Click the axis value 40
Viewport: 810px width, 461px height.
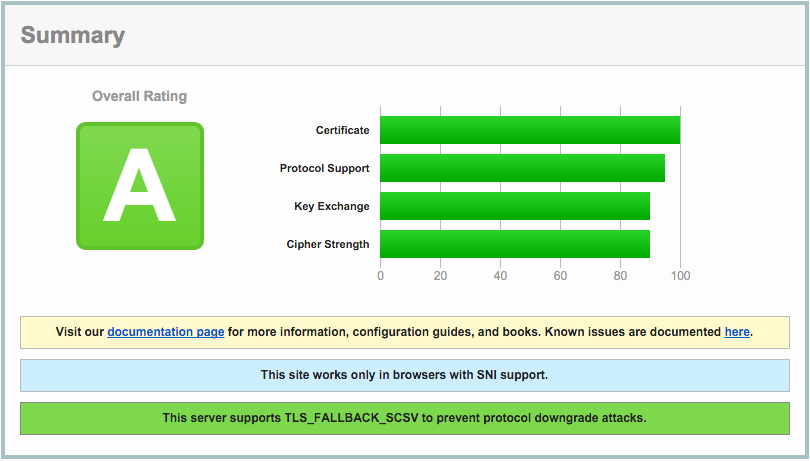pyautogui.click(x=500, y=276)
